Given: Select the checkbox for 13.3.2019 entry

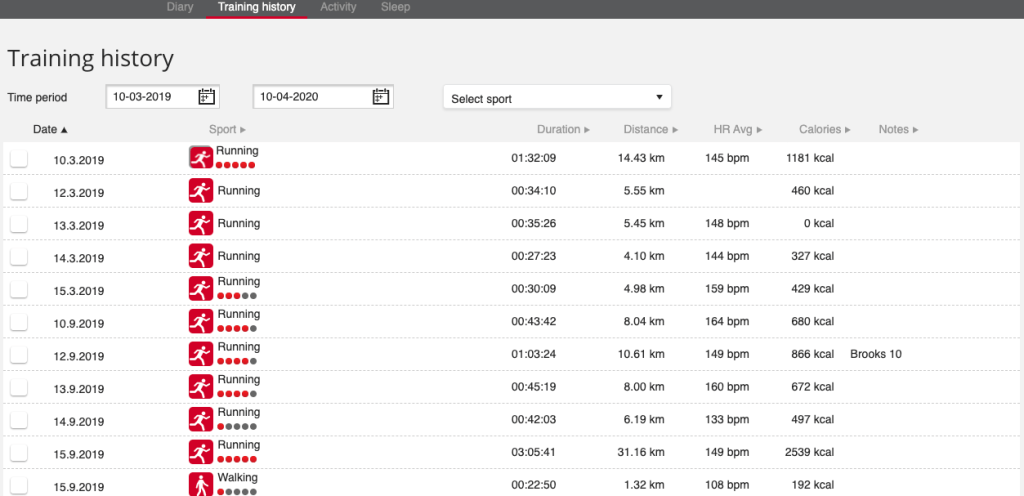Looking at the screenshot, I should [x=19, y=224].
